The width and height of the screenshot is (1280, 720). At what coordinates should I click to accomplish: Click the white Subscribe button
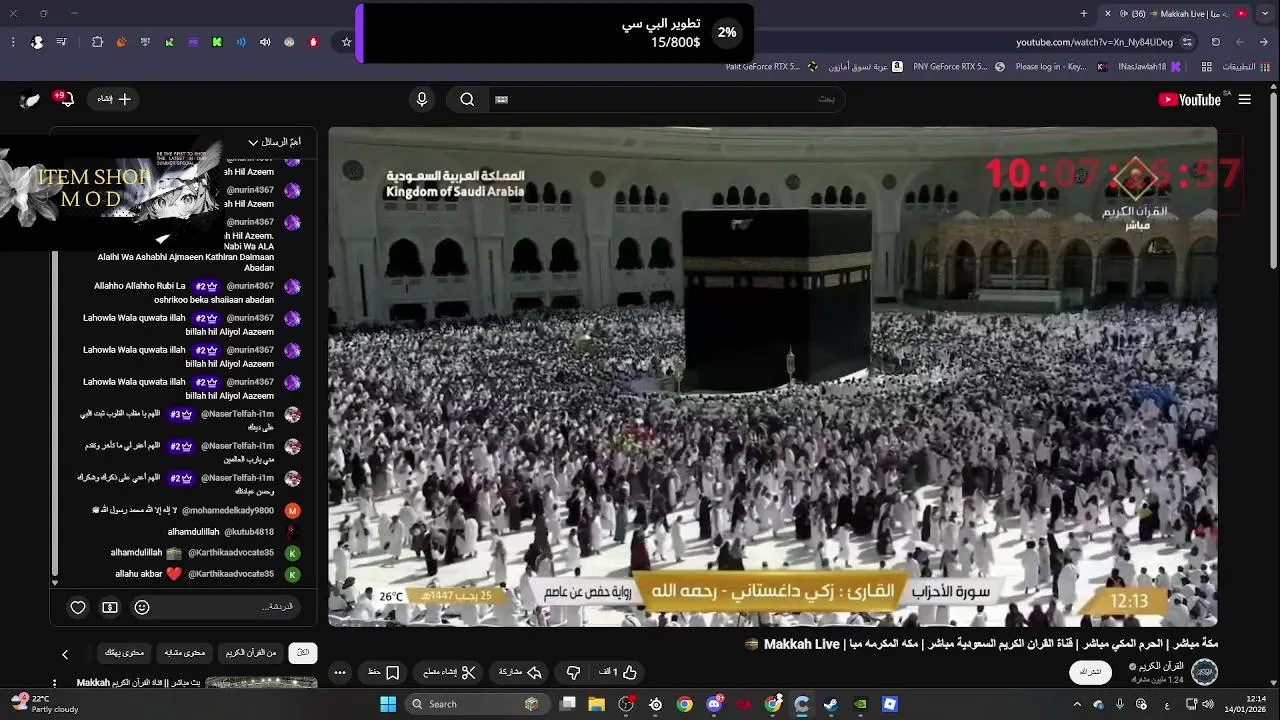(1091, 672)
